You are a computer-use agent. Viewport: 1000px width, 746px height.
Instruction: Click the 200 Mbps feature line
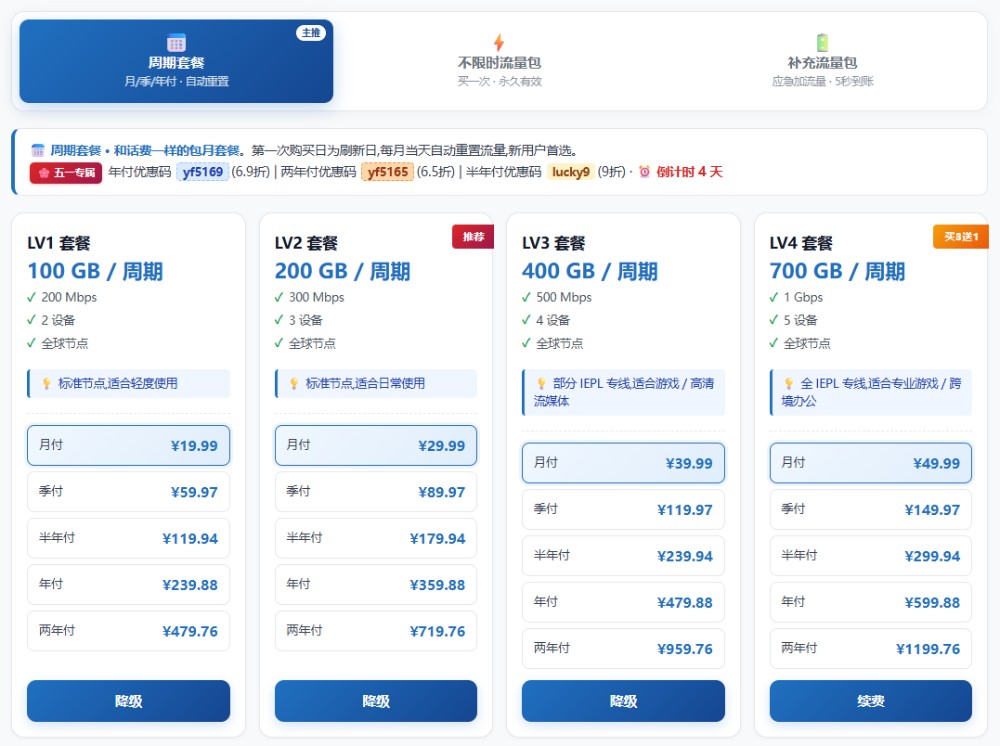coord(62,297)
